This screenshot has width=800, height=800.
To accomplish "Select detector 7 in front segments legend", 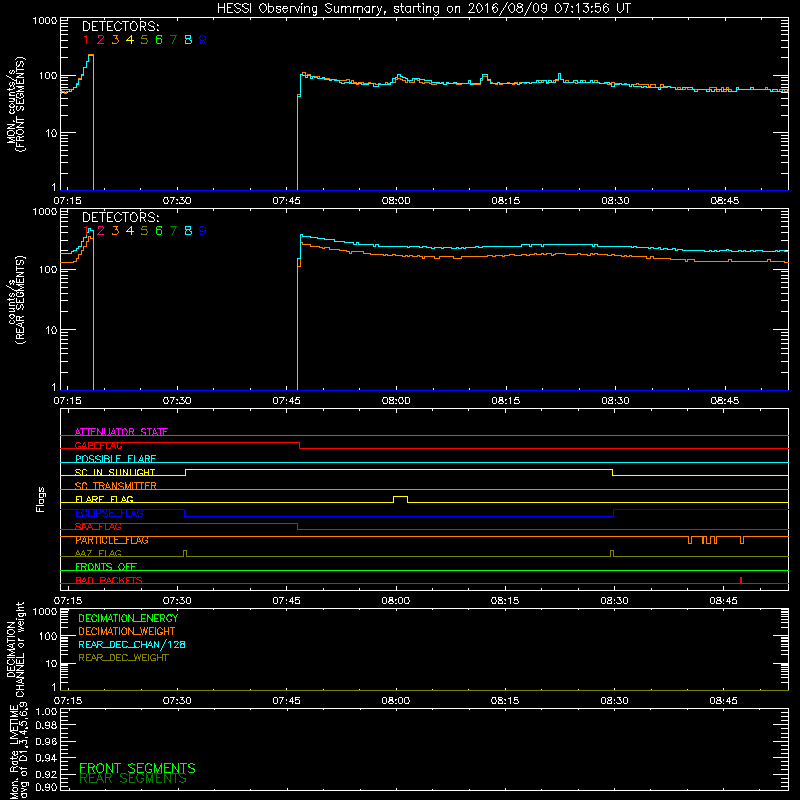I will pos(173,40).
